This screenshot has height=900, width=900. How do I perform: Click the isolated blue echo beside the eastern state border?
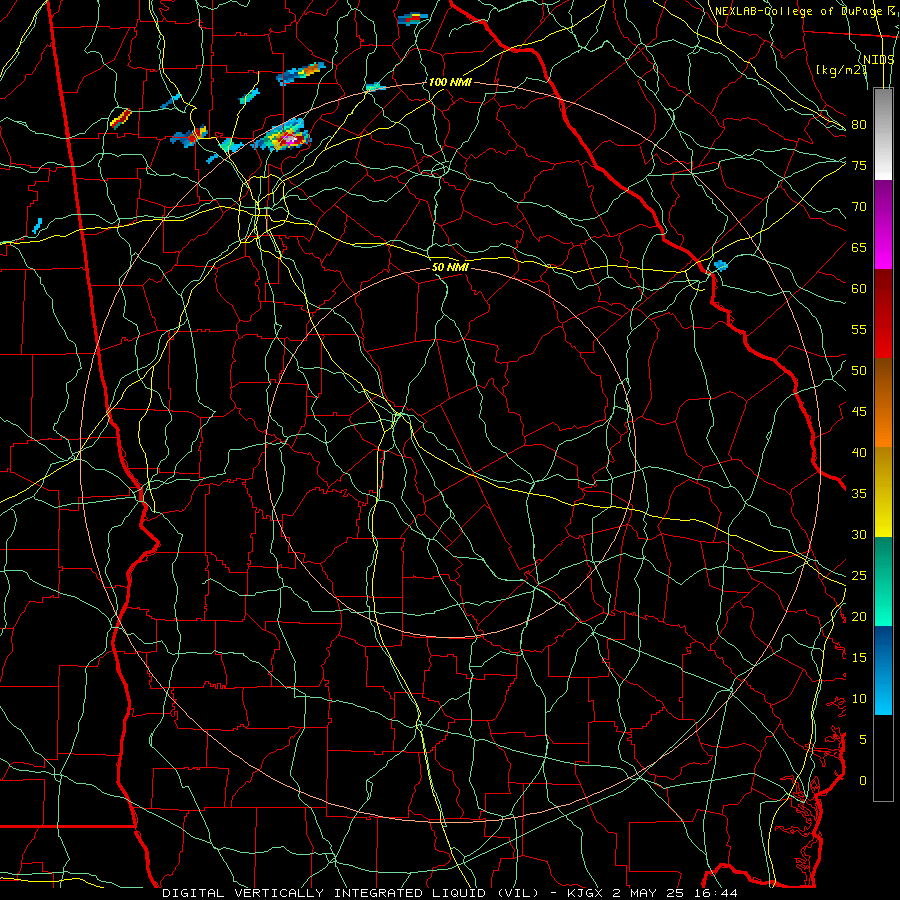coord(720,265)
